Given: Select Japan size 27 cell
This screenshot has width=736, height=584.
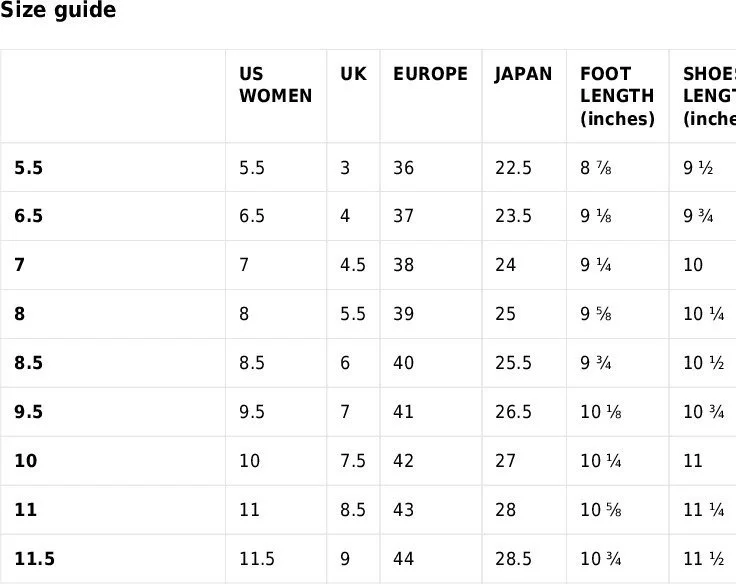Looking at the screenshot, I should point(505,461).
